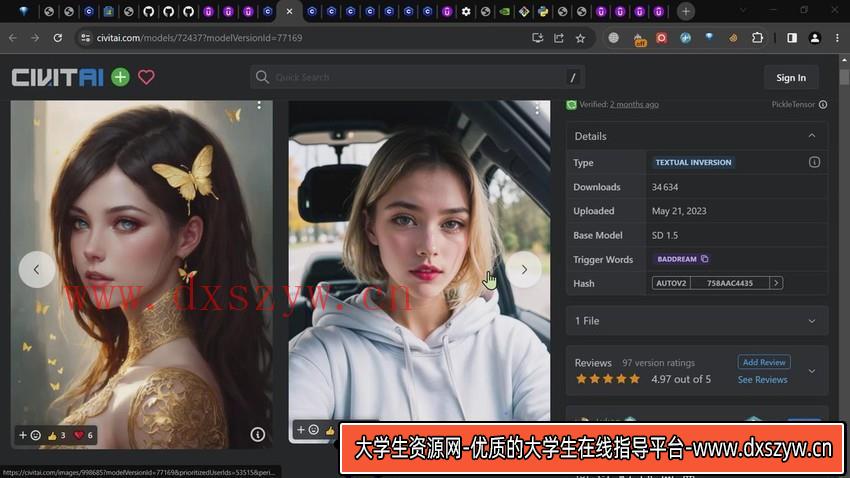
Task: Open the See Reviews link
Action: [x=762, y=380]
